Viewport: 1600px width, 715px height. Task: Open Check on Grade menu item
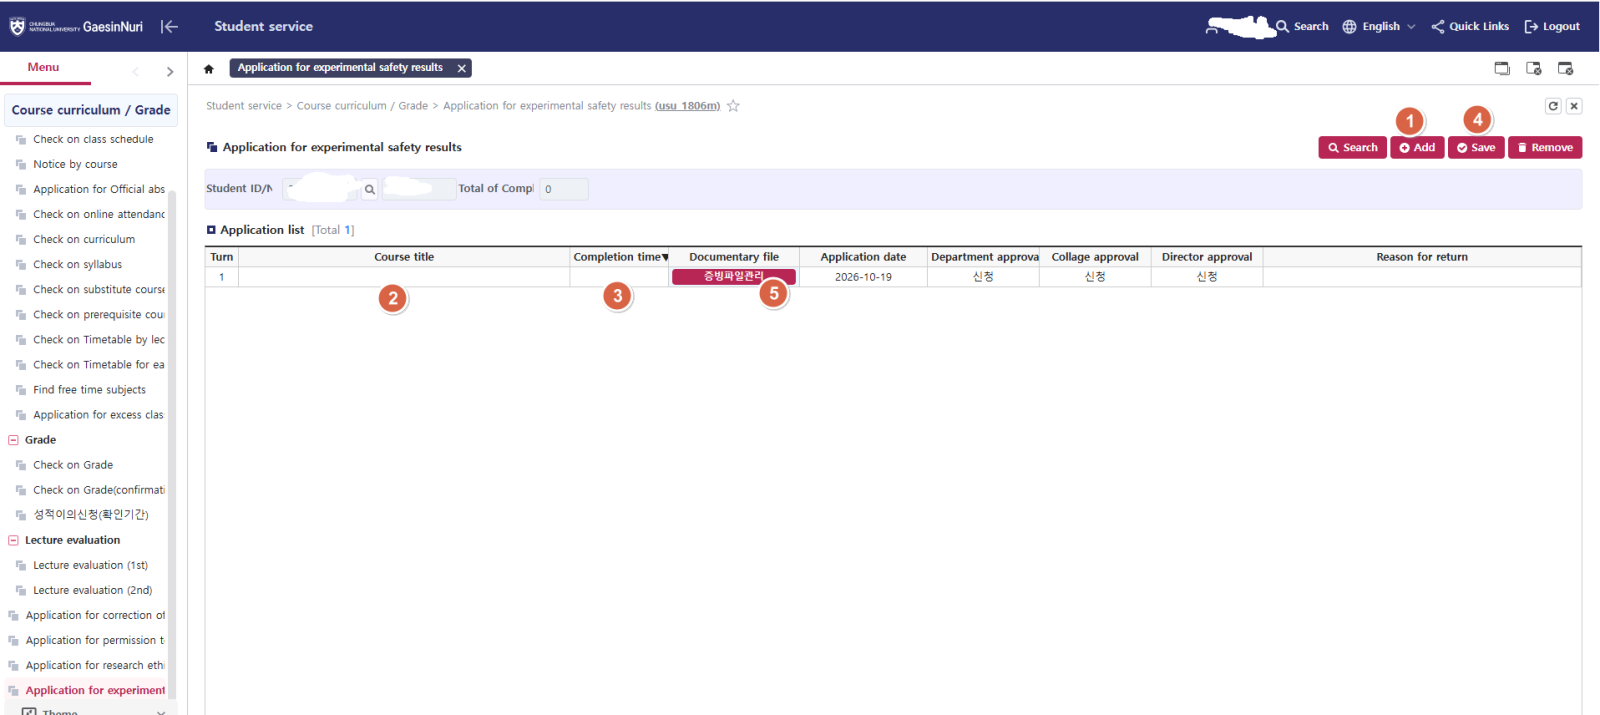point(73,465)
